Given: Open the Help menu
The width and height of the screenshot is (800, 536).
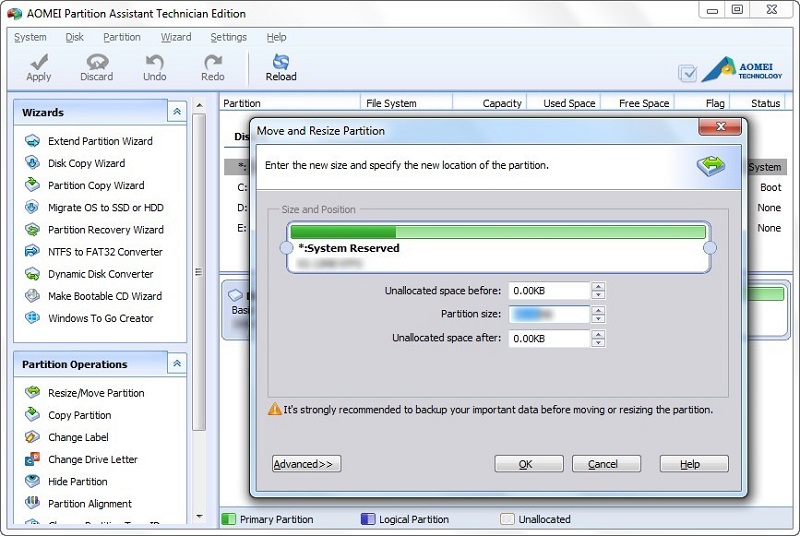Looking at the screenshot, I should (276, 37).
